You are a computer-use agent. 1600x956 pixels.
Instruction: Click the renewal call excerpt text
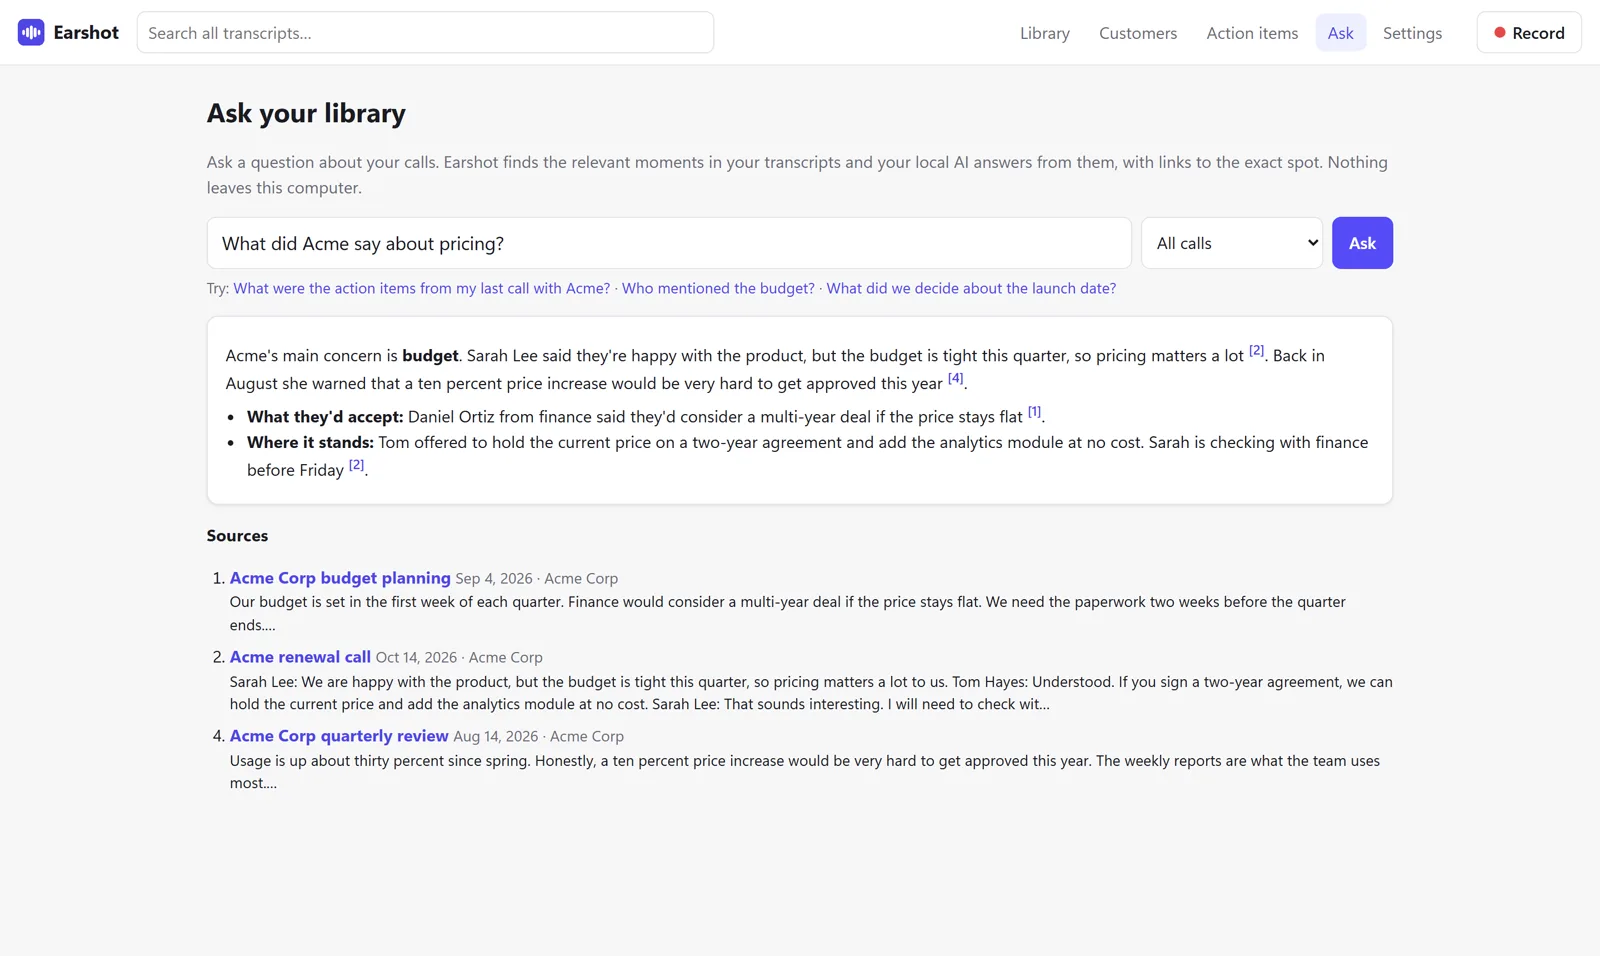tap(811, 693)
